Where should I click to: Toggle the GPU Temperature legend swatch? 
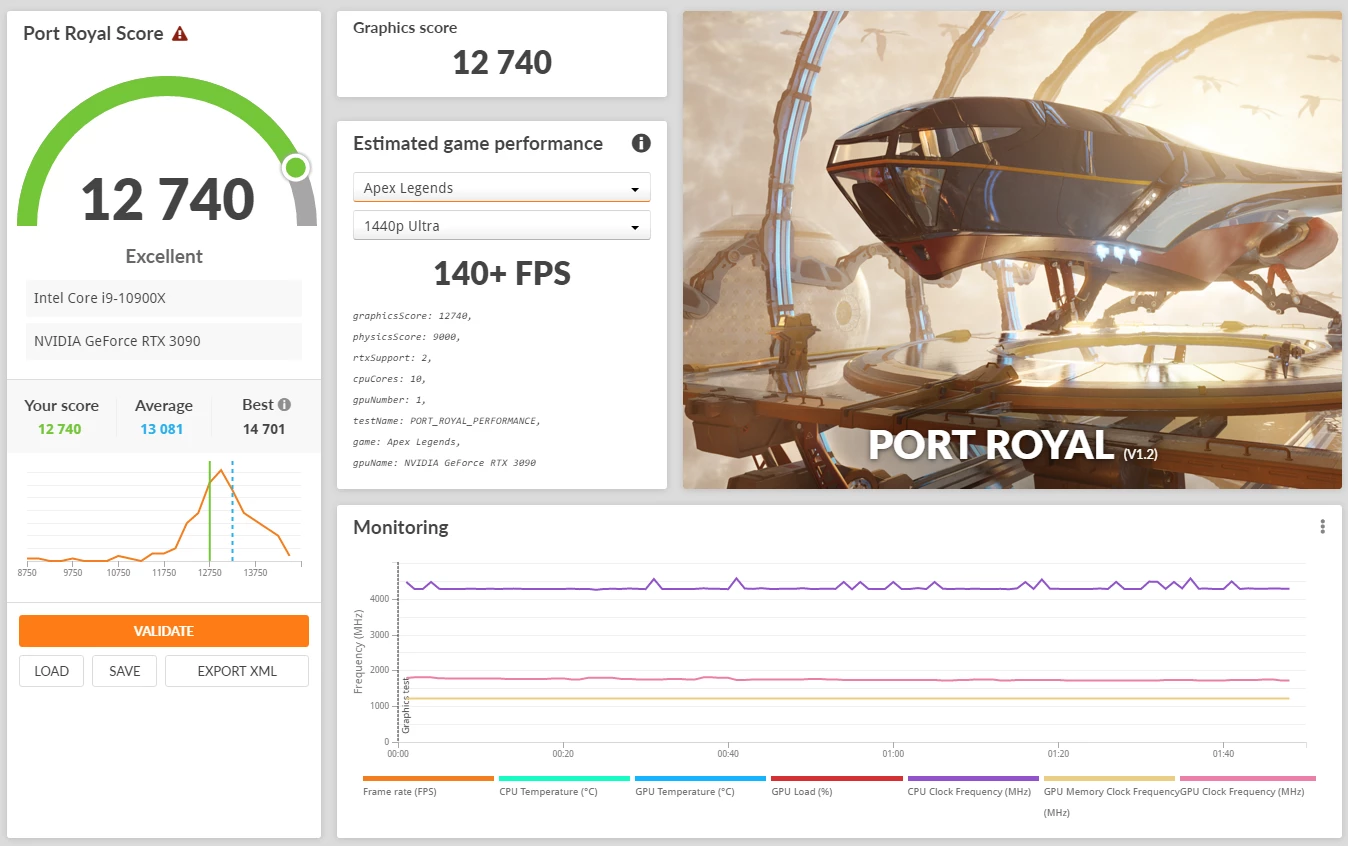click(x=700, y=778)
